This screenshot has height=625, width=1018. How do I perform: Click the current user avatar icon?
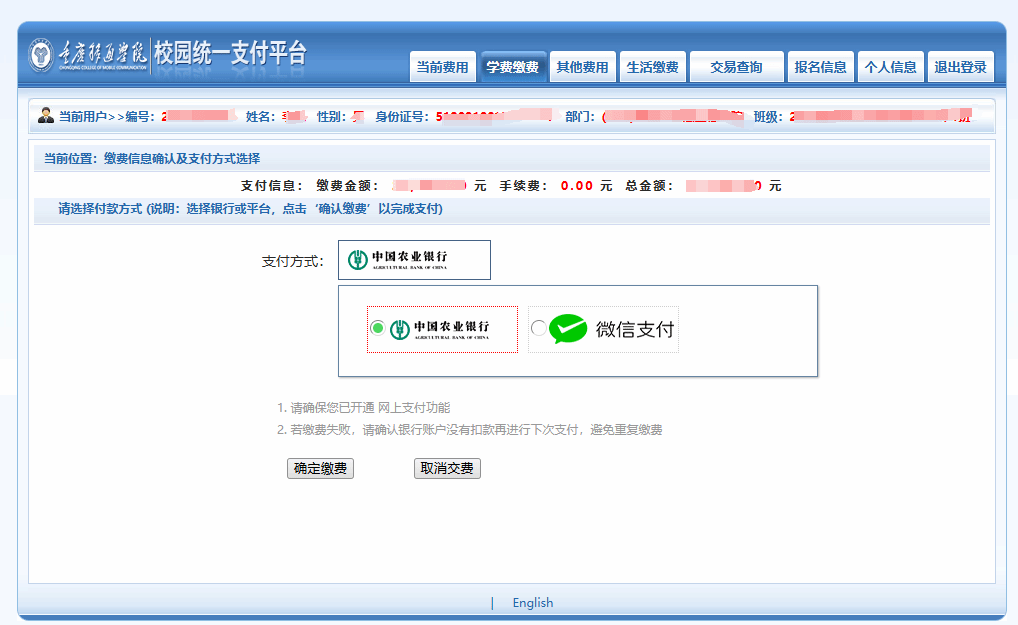46,116
